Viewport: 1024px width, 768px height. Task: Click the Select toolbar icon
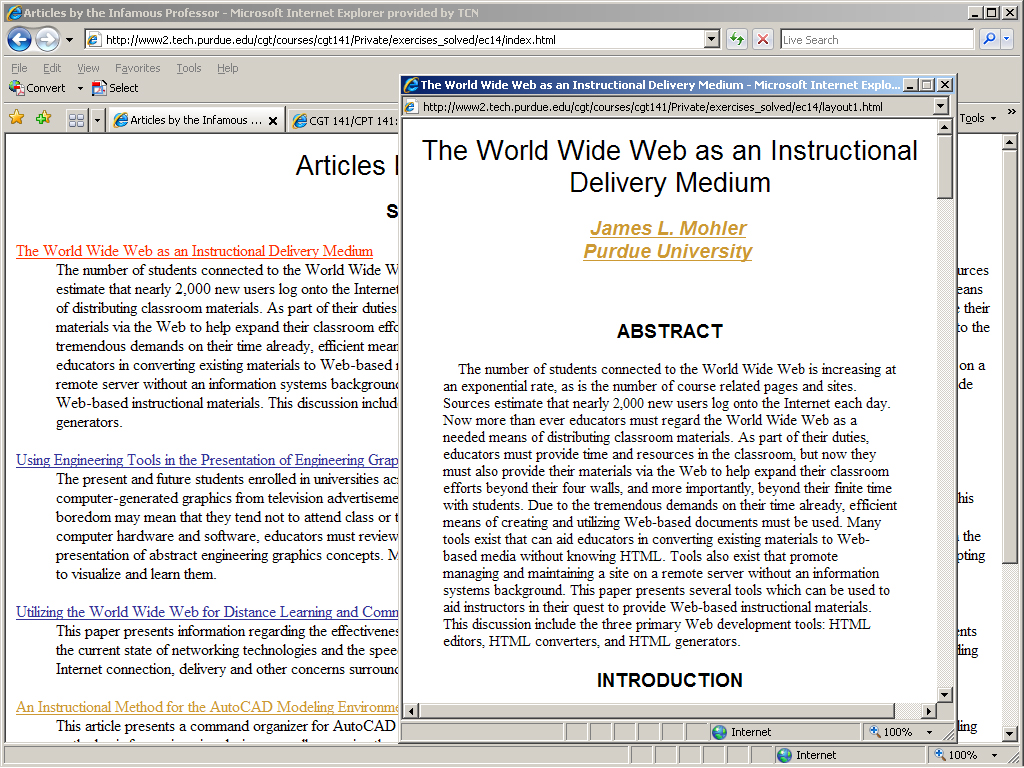point(115,88)
